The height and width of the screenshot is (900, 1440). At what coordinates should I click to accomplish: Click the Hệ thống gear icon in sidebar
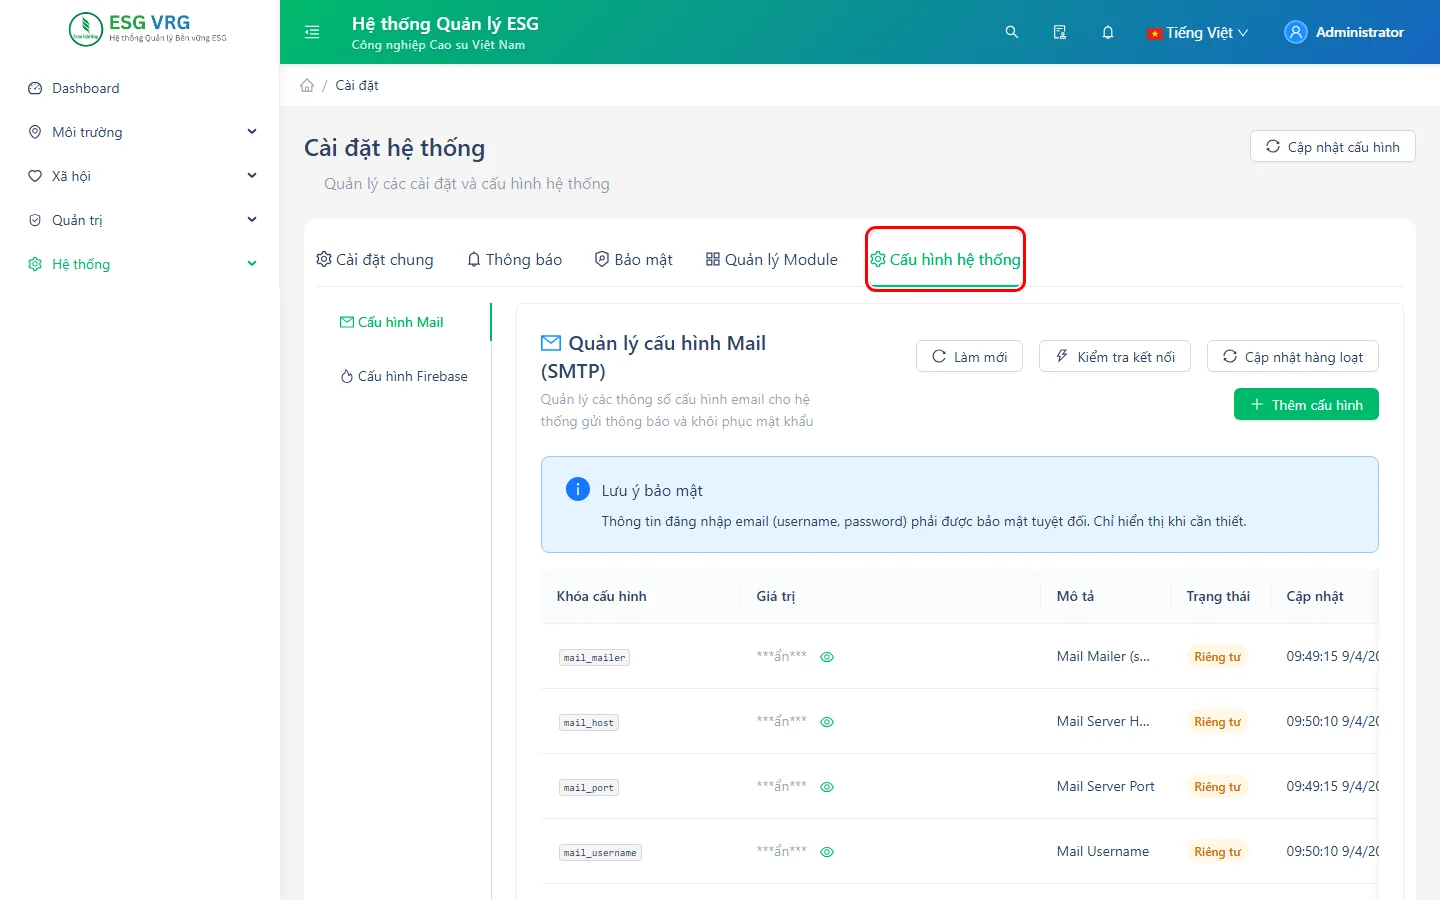coord(35,264)
